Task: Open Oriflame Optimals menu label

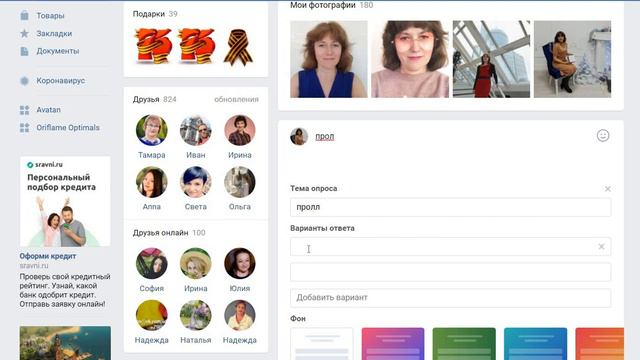Action: (68, 128)
